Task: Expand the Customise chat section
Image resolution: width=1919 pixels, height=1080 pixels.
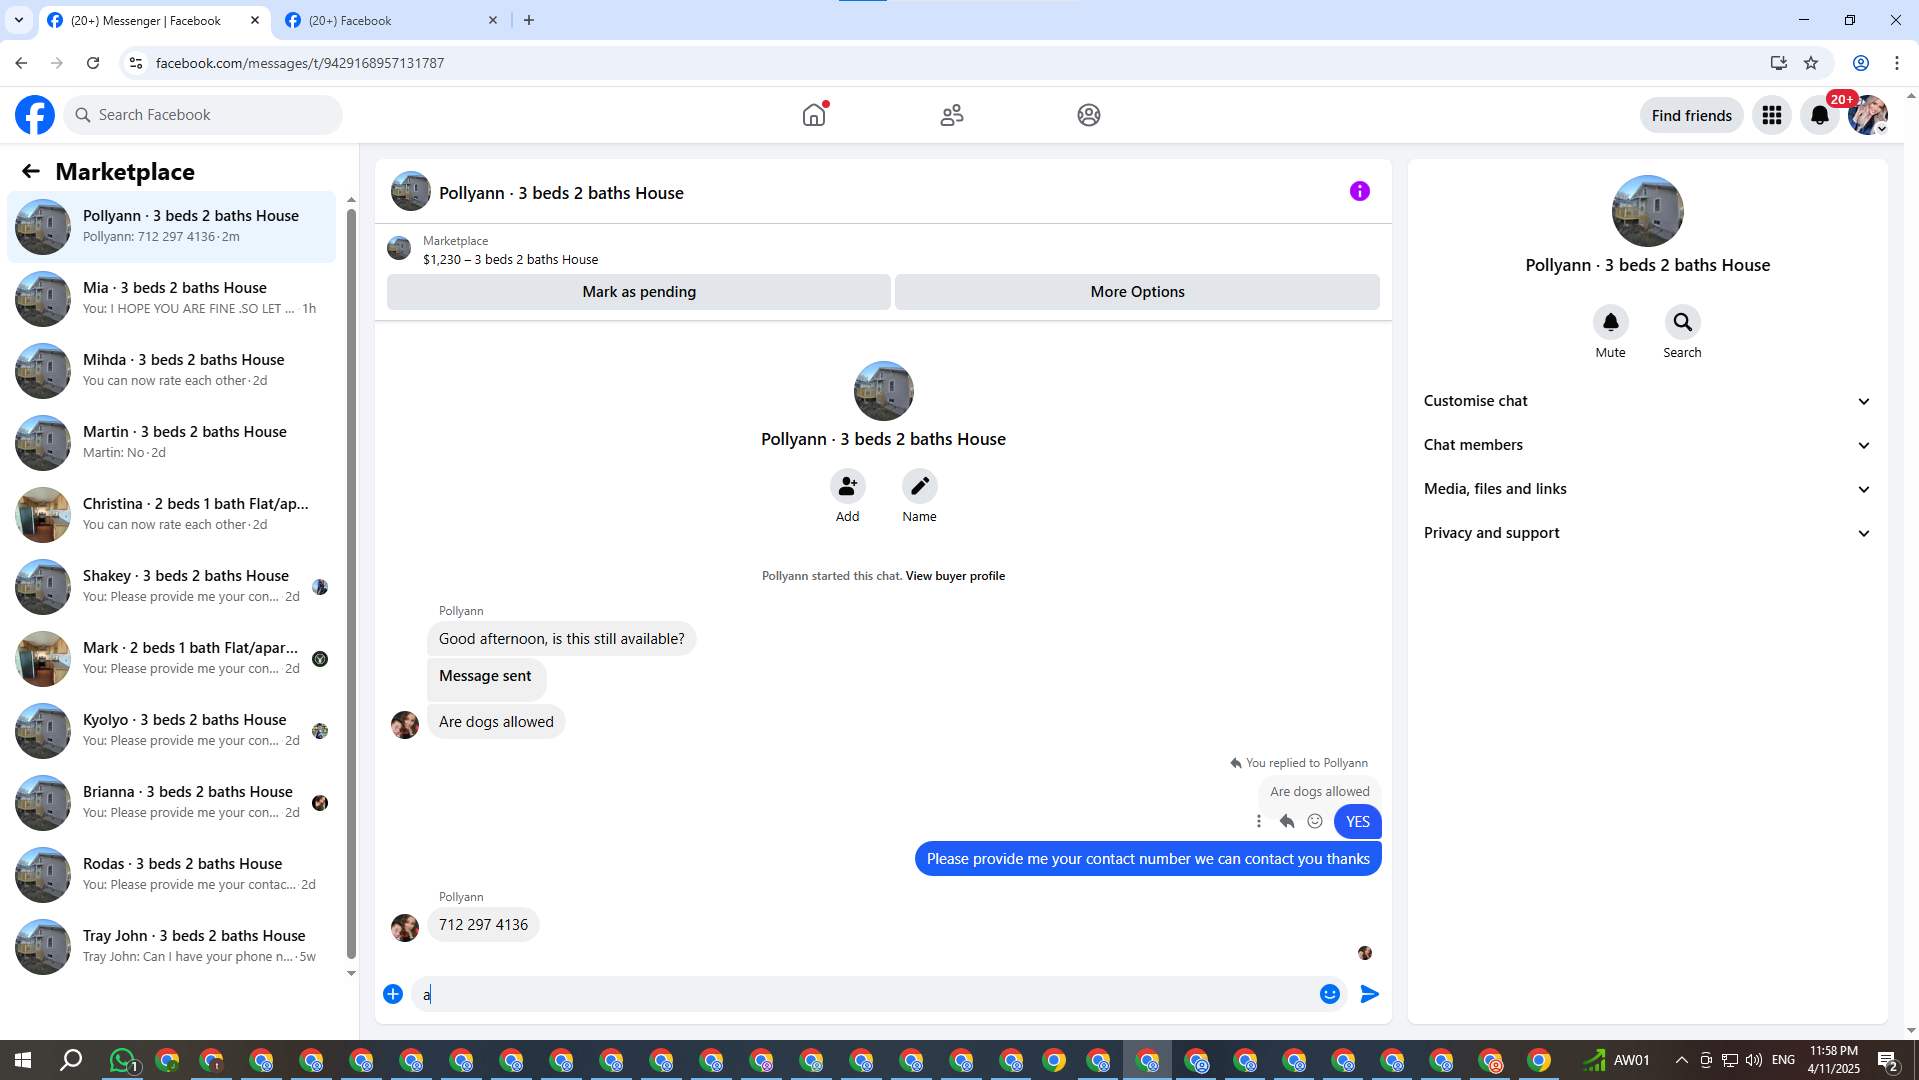Action: pyautogui.click(x=1647, y=401)
